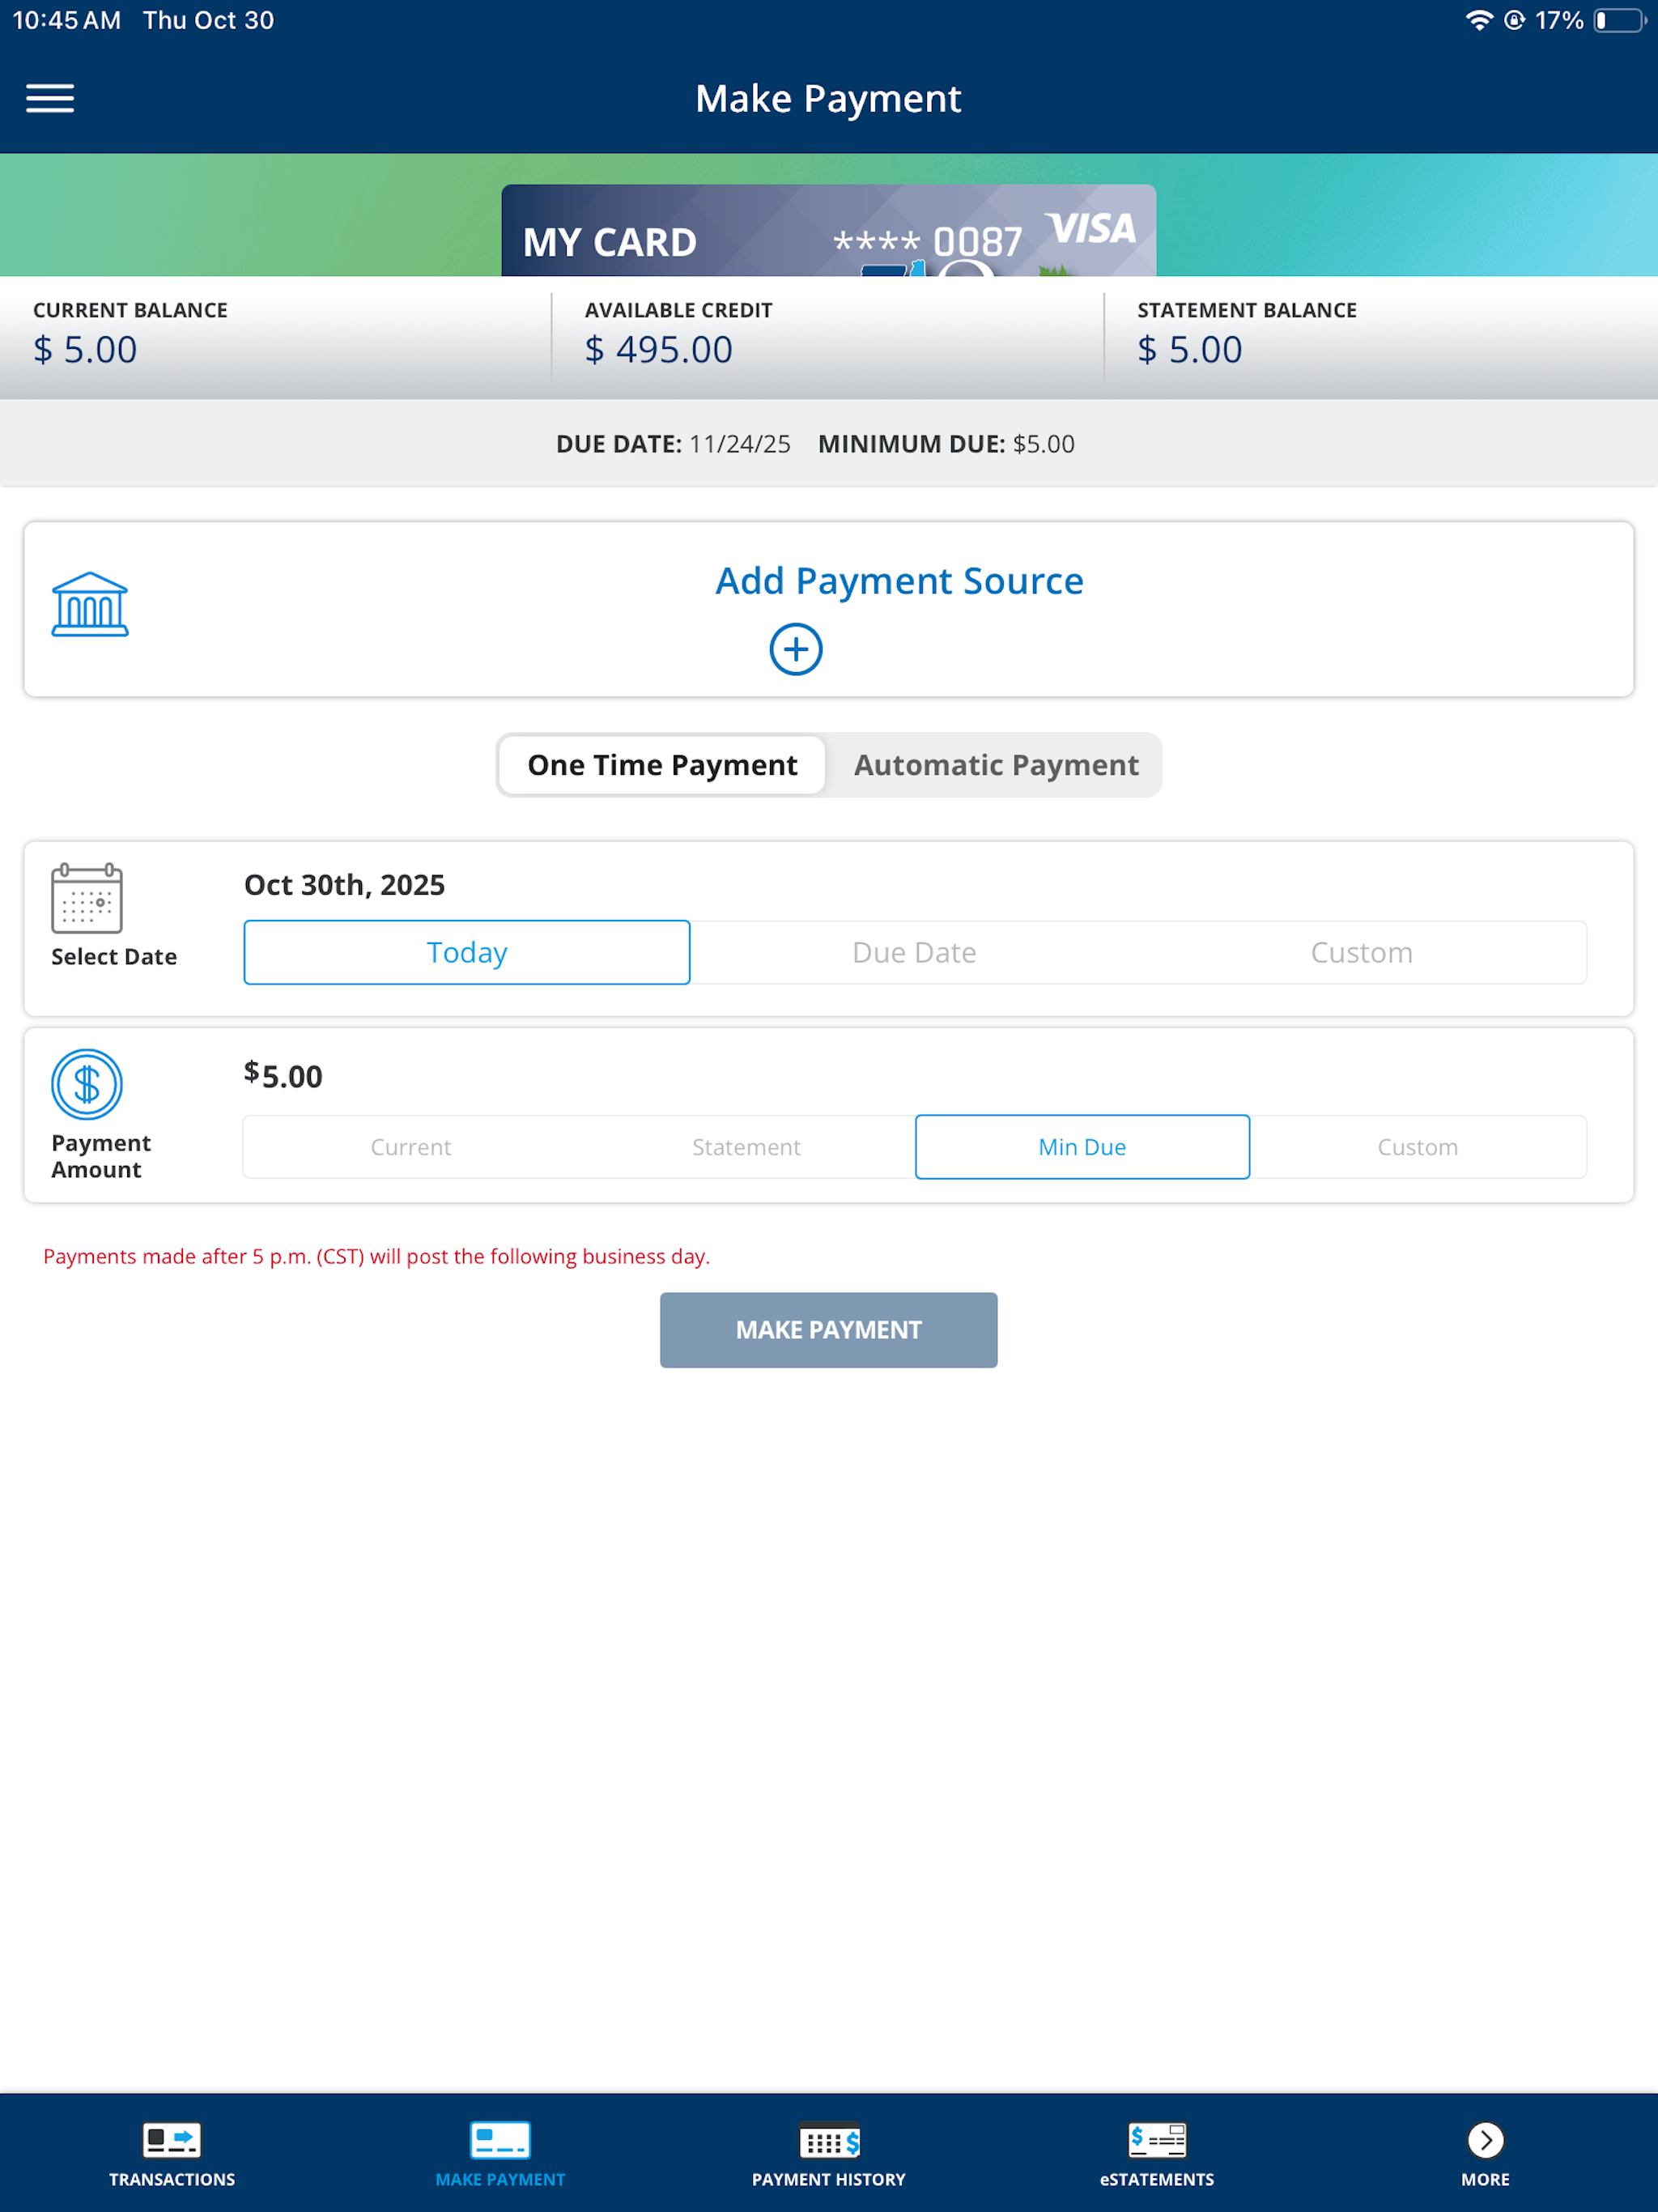1658x2212 pixels.
Task: Select Min Due amount
Action: pyautogui.click(x=1082, y=1147)
